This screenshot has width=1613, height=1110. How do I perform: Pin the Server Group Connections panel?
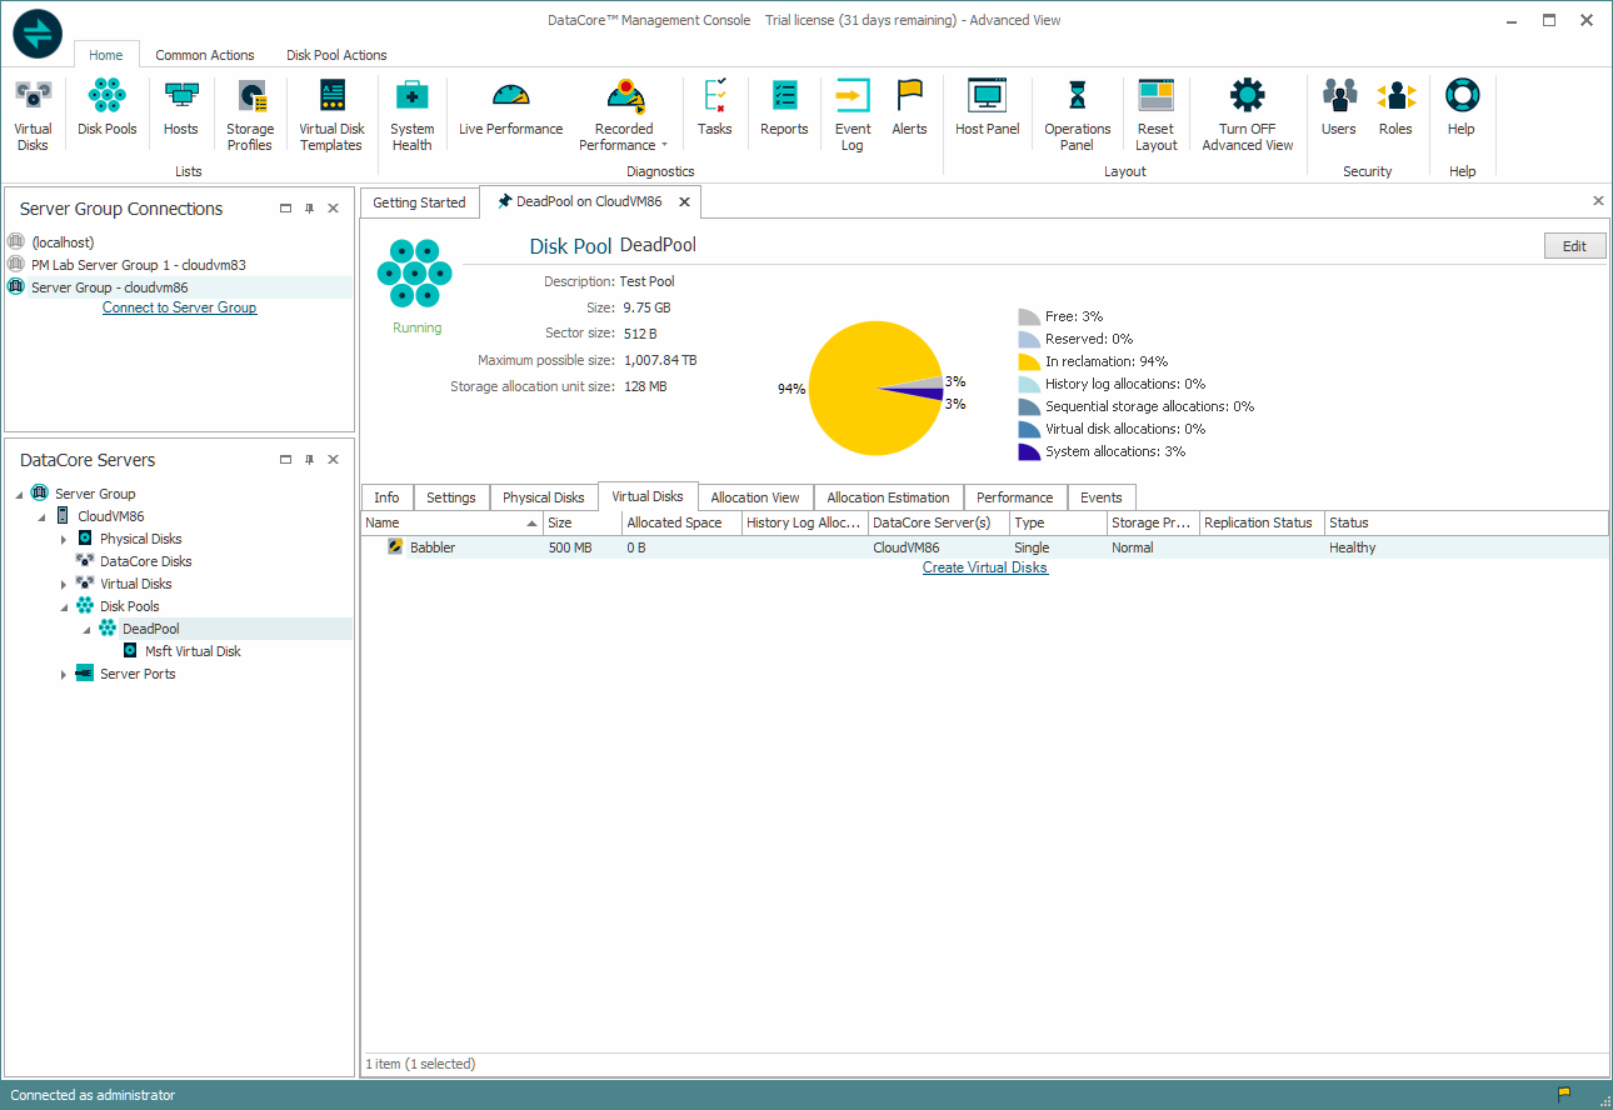pos(309,208)
